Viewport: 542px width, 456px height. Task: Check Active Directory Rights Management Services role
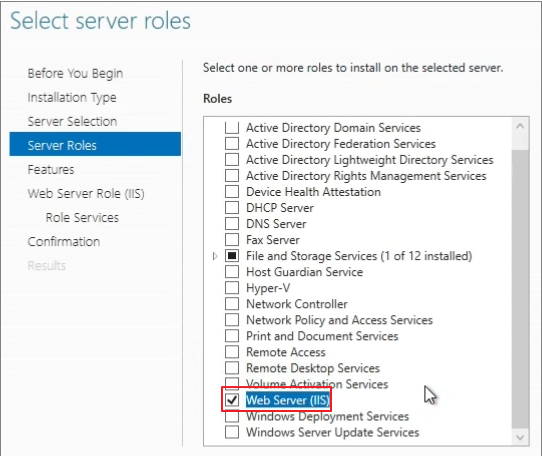pos(232,176)
